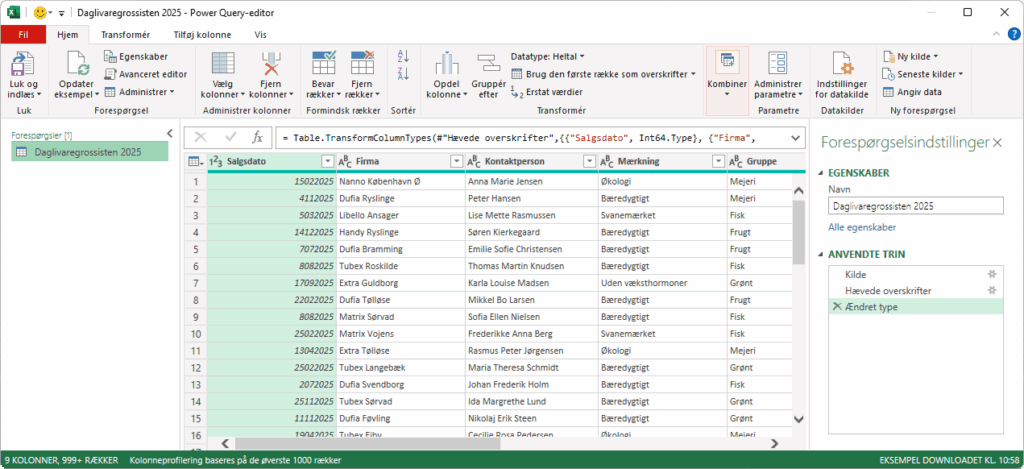Screen dimensions: 1024x469
Task: Switch to the Hjem tab
Action: pos(68,35)
